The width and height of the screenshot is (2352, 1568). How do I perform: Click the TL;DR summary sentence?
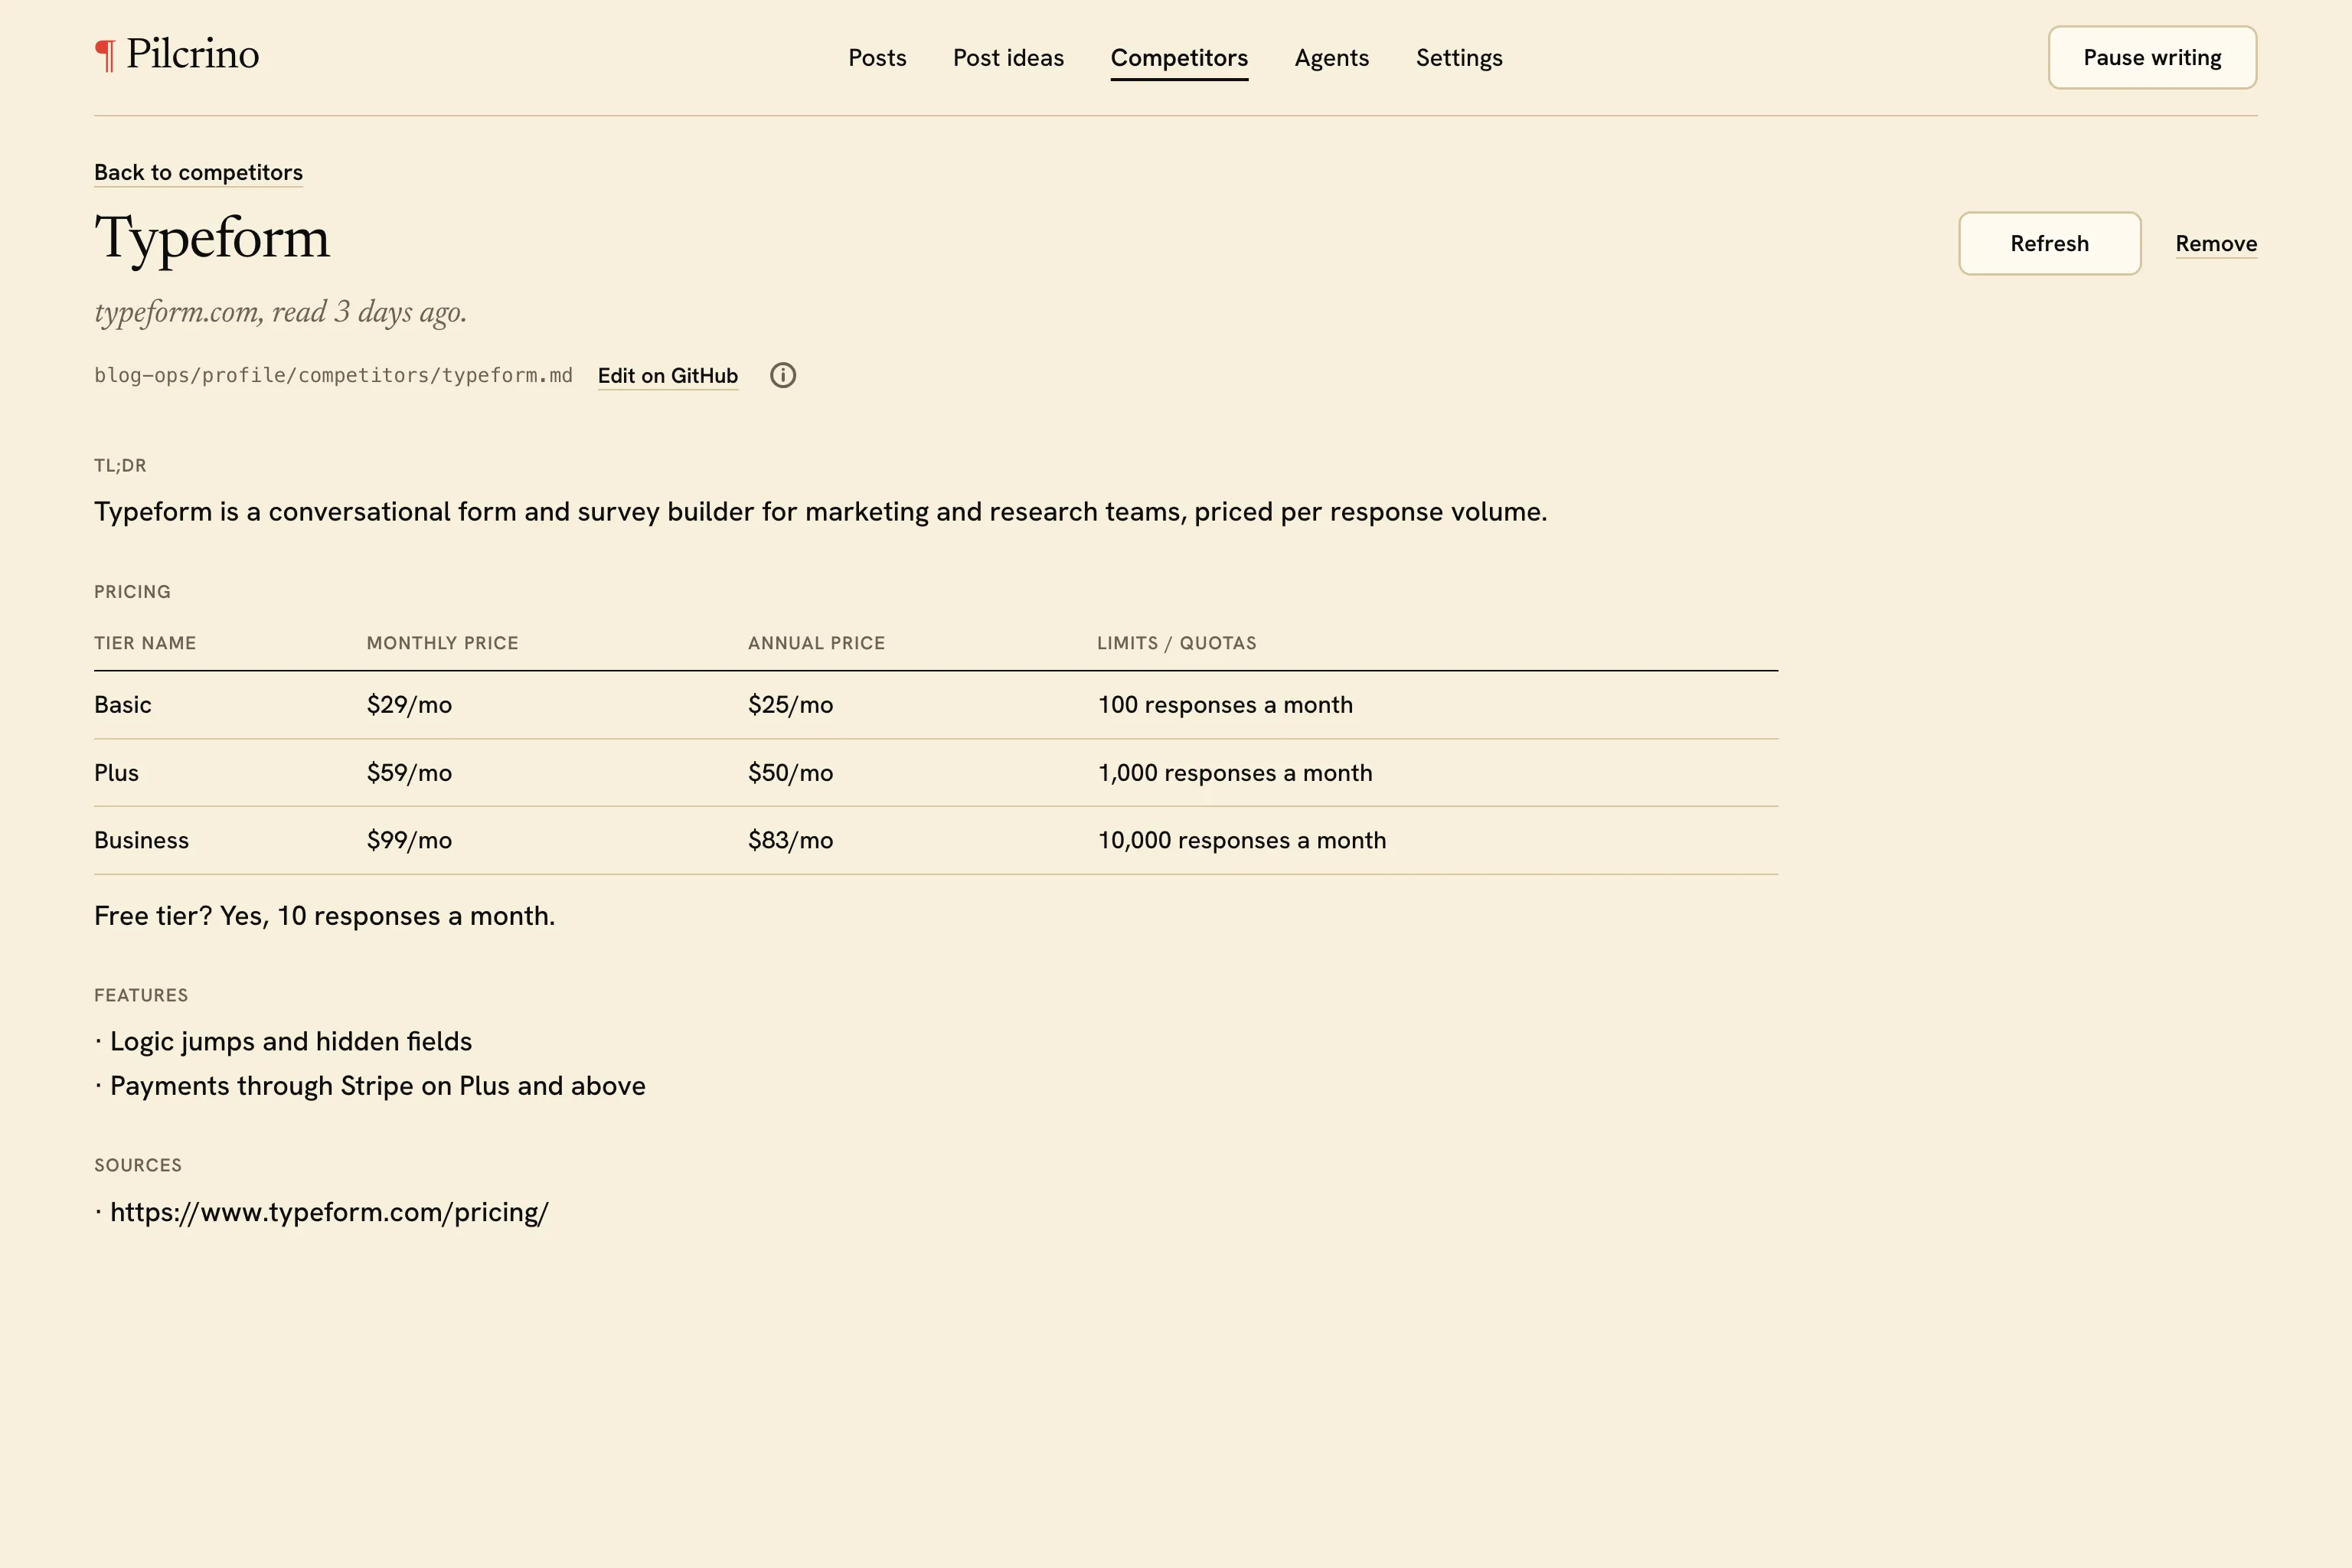(820, 512)
